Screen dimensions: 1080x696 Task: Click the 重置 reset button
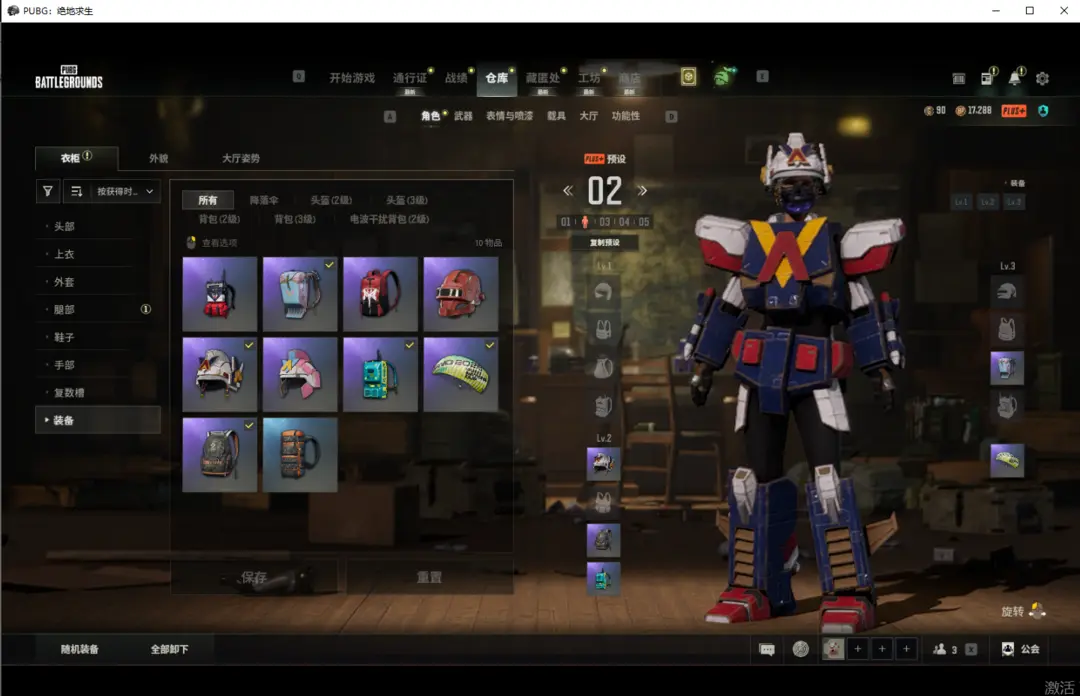click(x=429, y=577)
